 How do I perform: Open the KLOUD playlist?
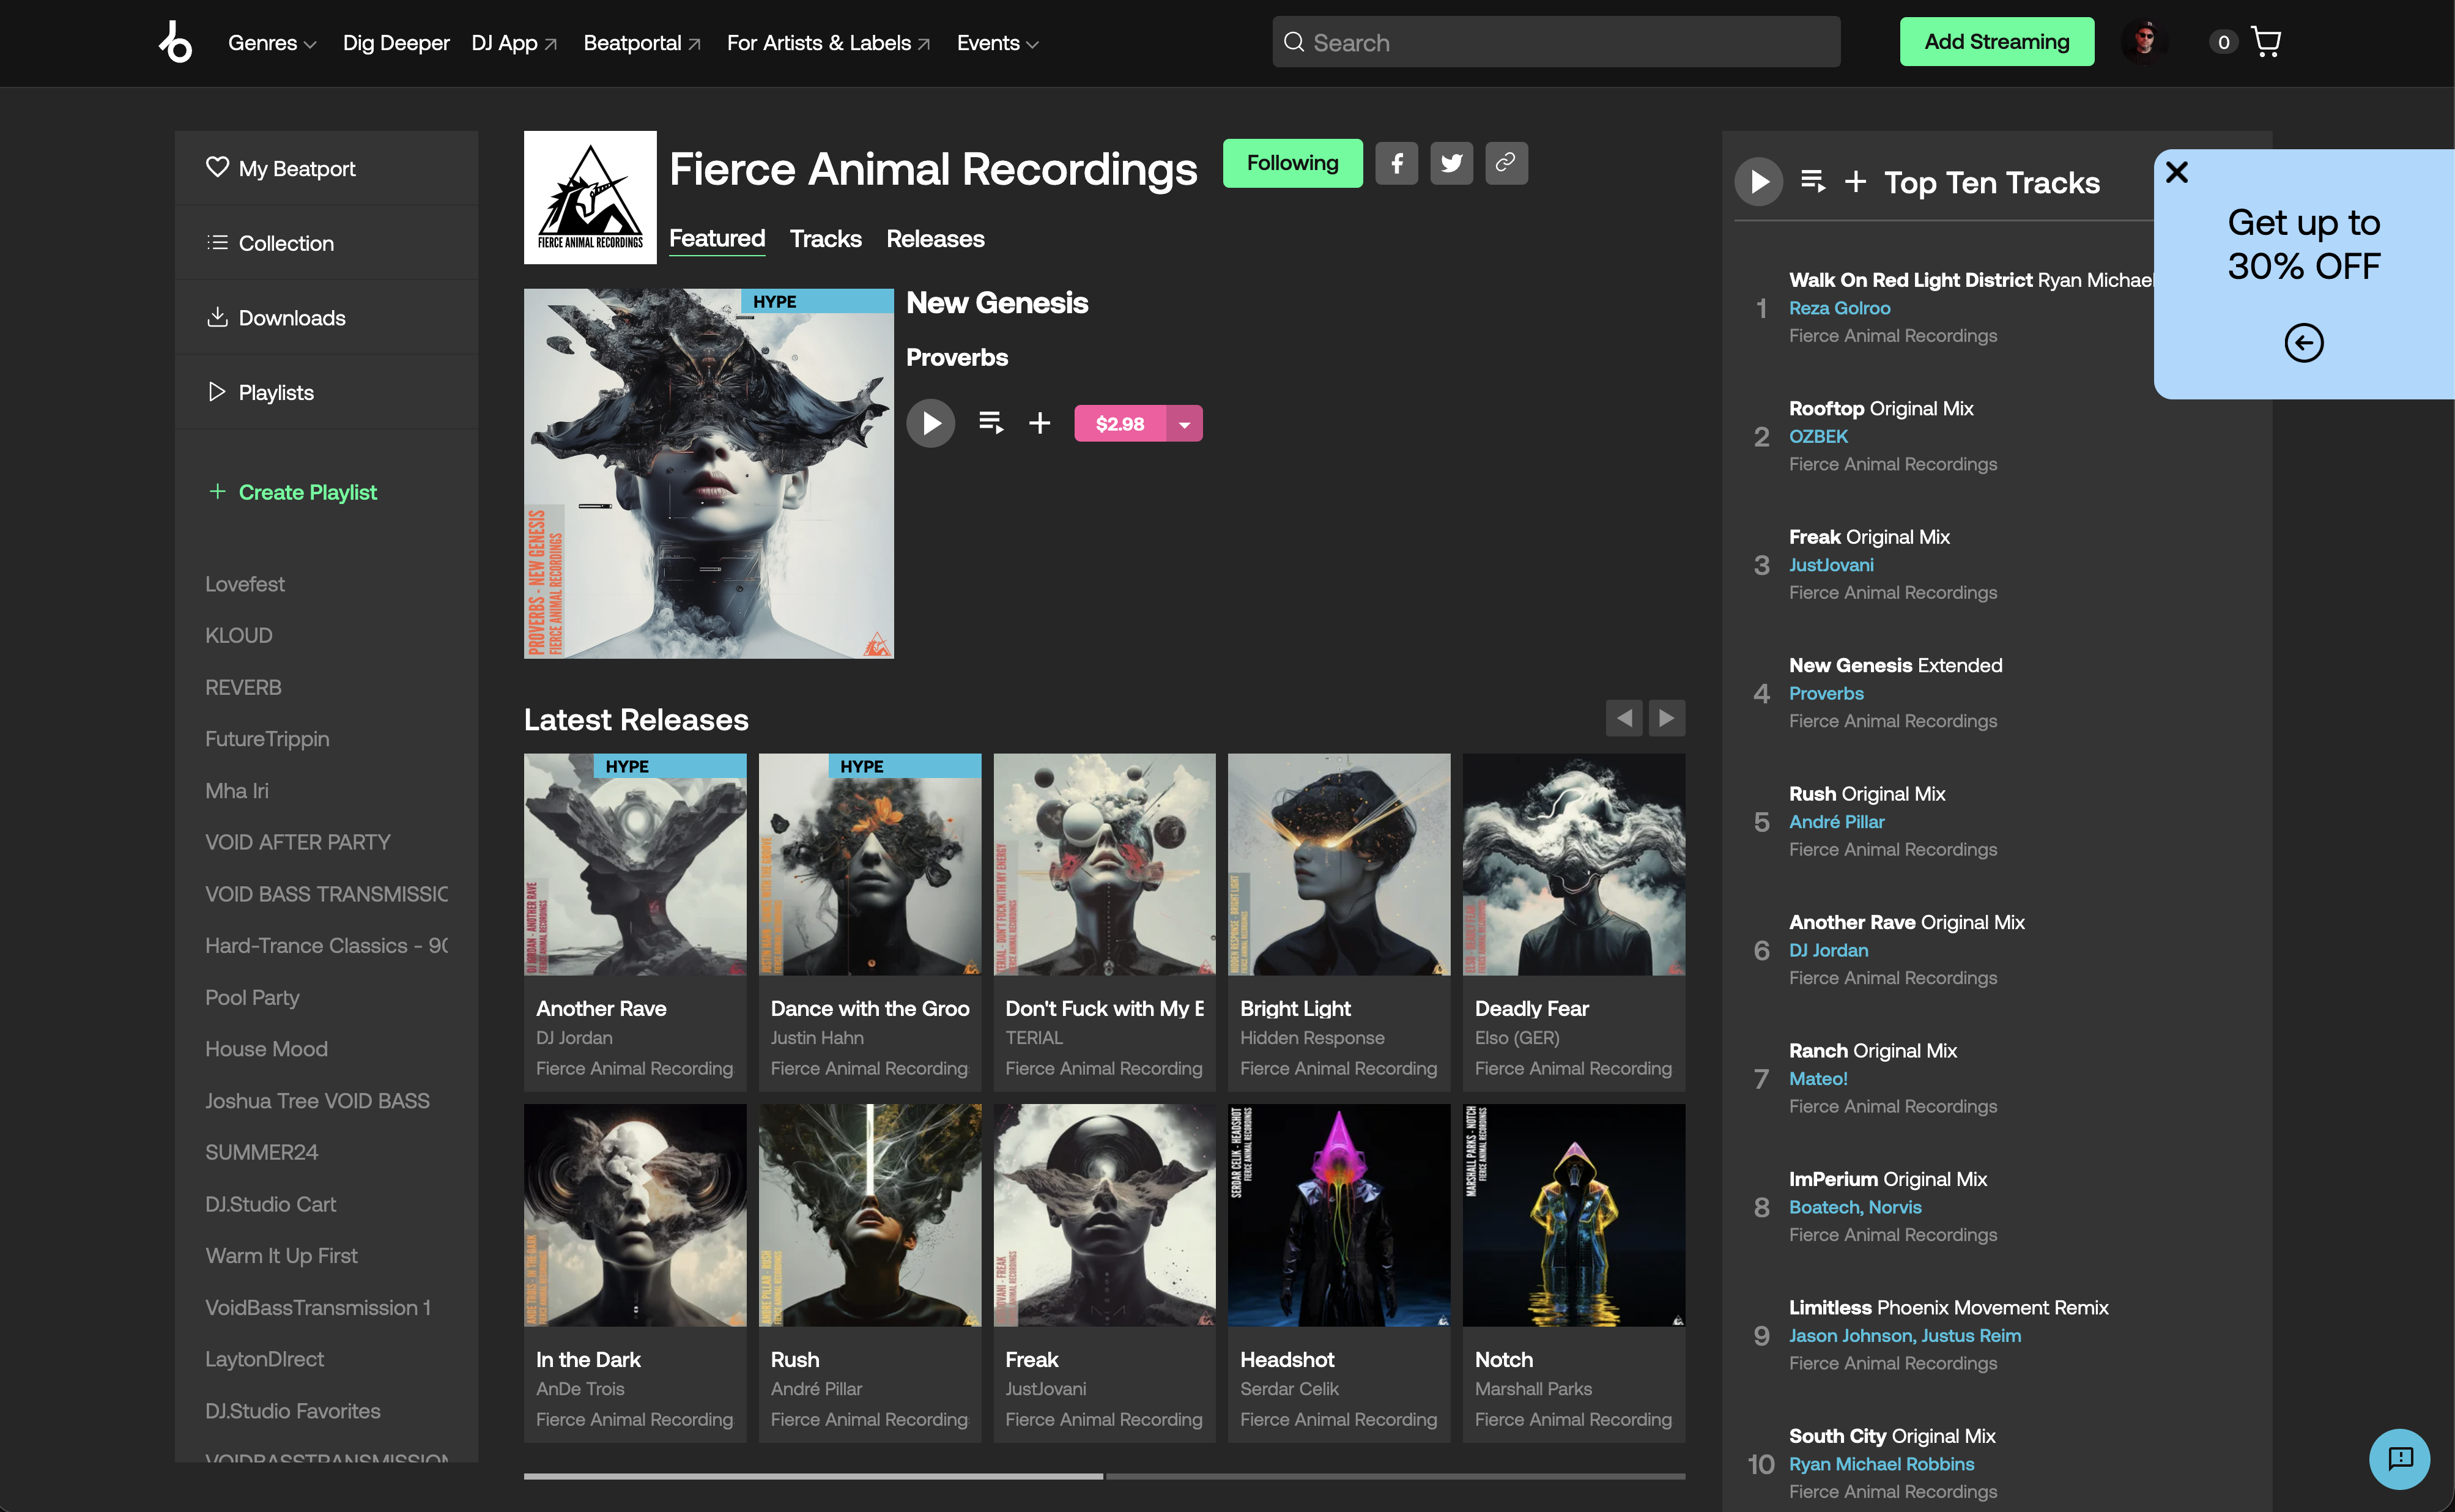(238, 635)
